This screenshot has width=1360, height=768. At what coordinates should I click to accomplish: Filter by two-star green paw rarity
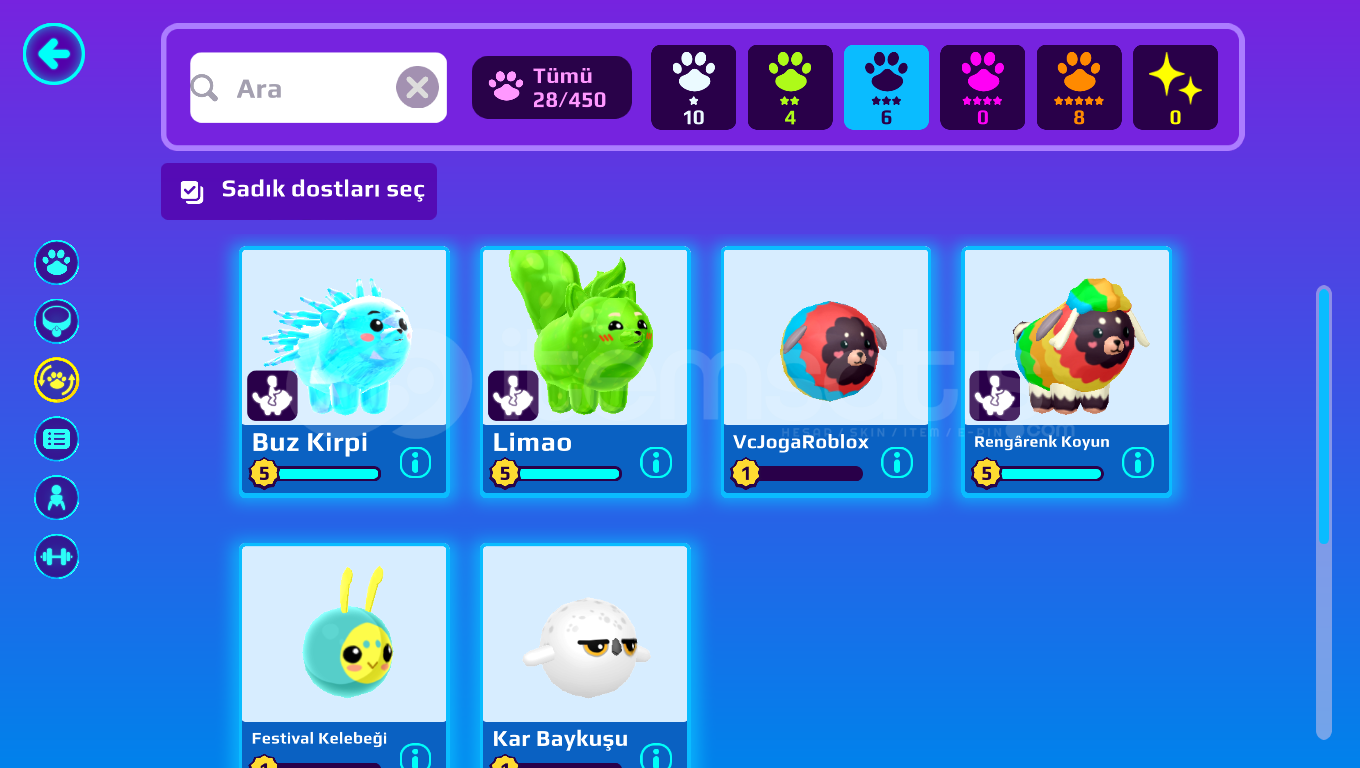790,88
